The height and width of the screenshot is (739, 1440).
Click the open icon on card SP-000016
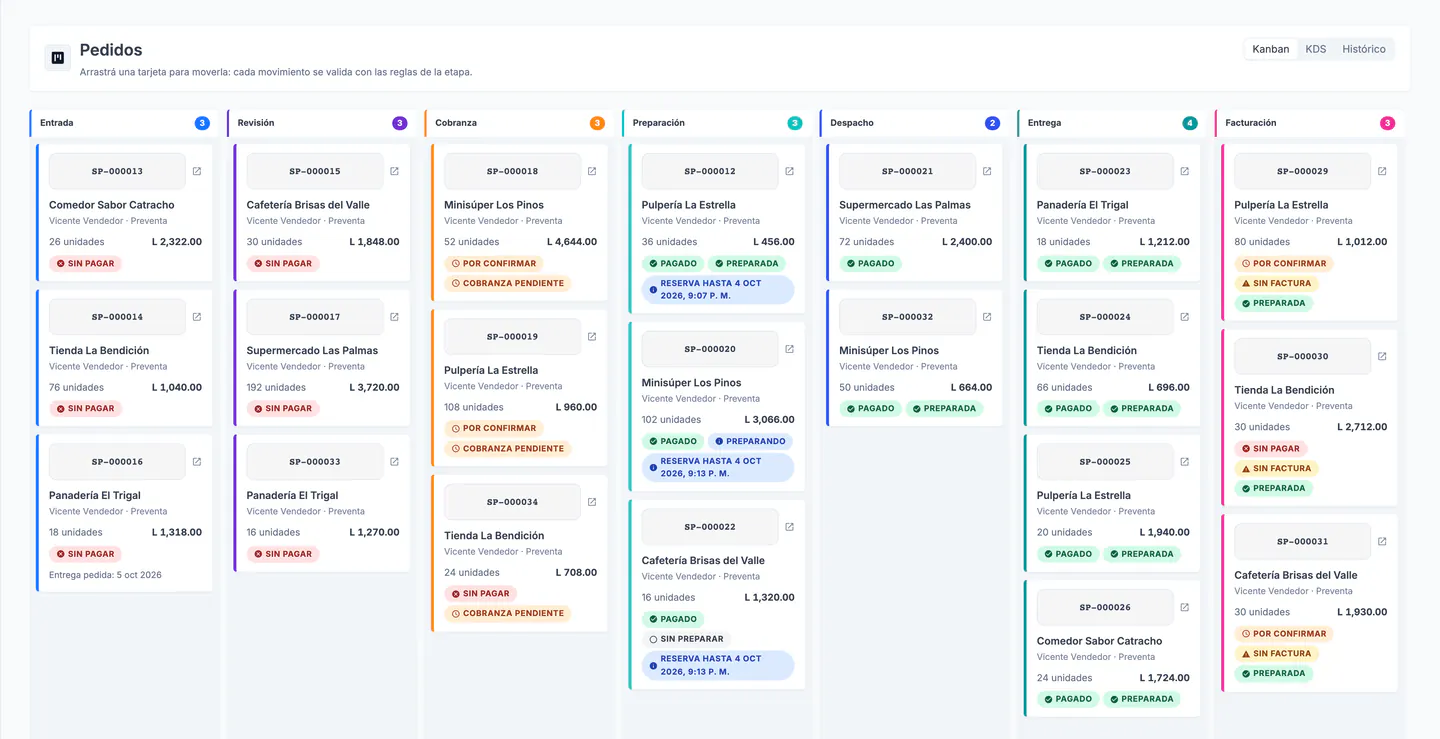coord(197,462)
